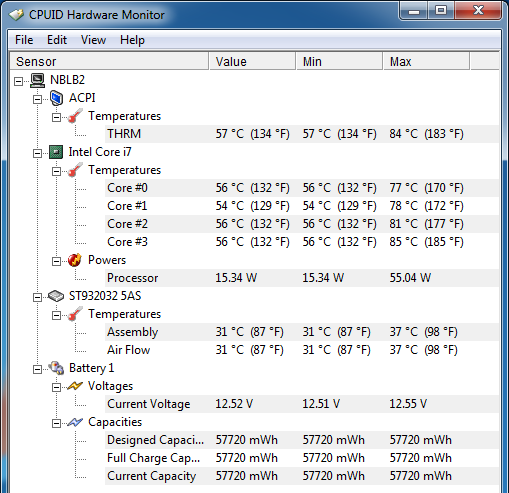Viewport: 509px width, 493px height.
Task: Click the Sensor column header
Action: point(109,61)
